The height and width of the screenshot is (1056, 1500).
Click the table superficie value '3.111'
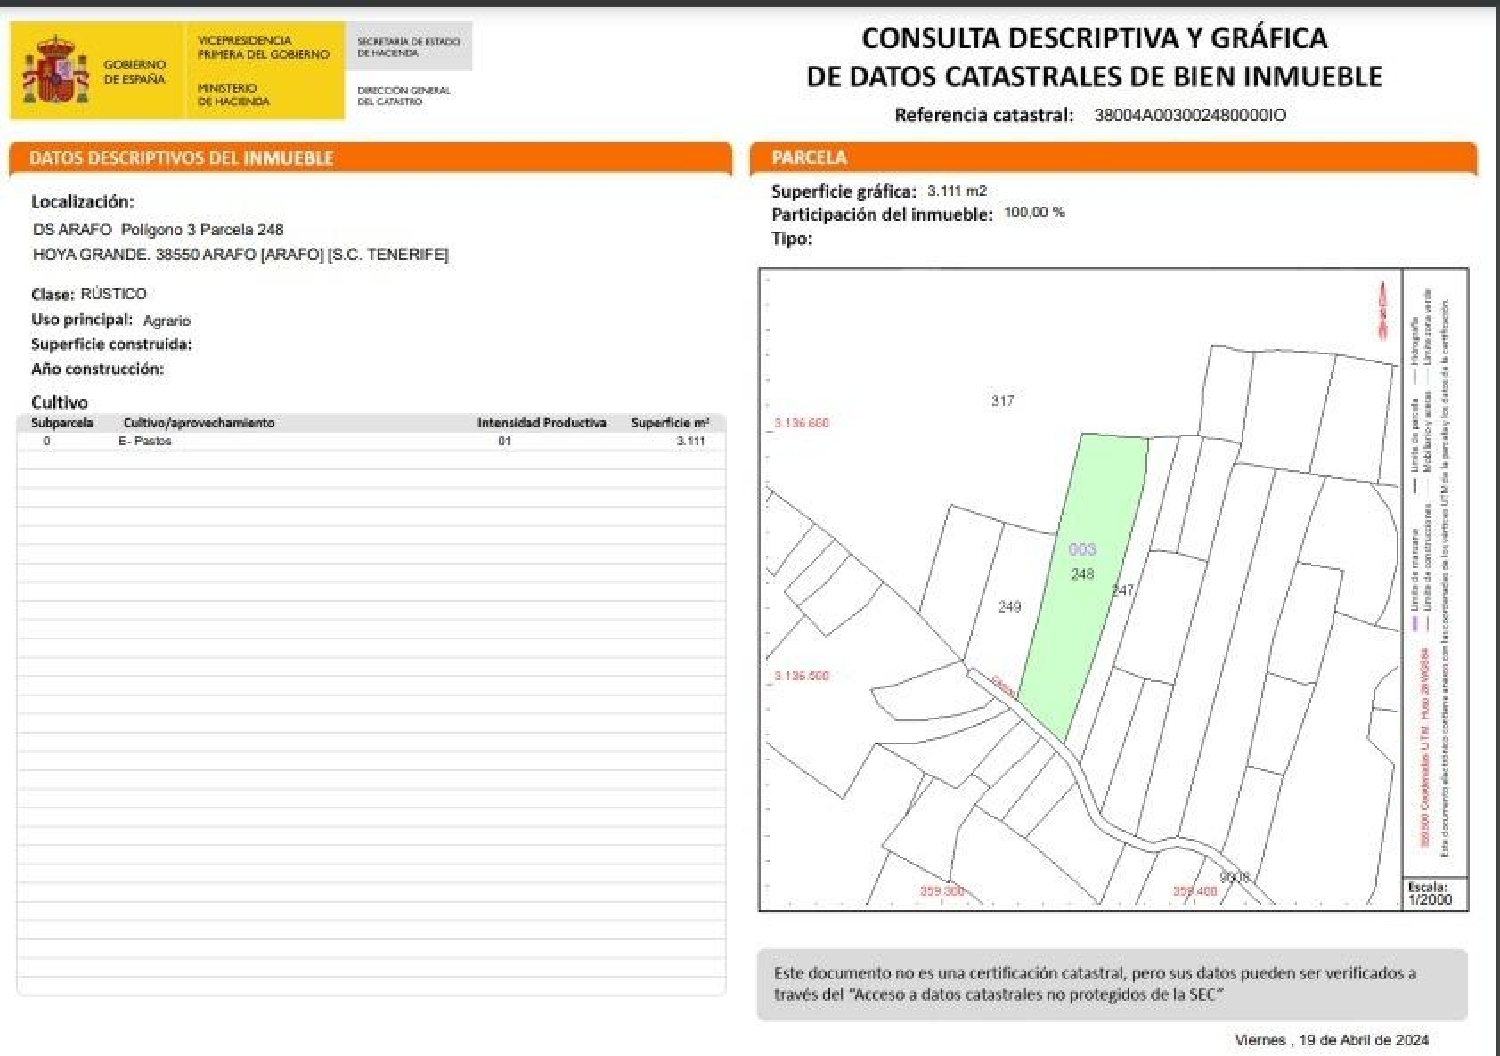point(691,441)
